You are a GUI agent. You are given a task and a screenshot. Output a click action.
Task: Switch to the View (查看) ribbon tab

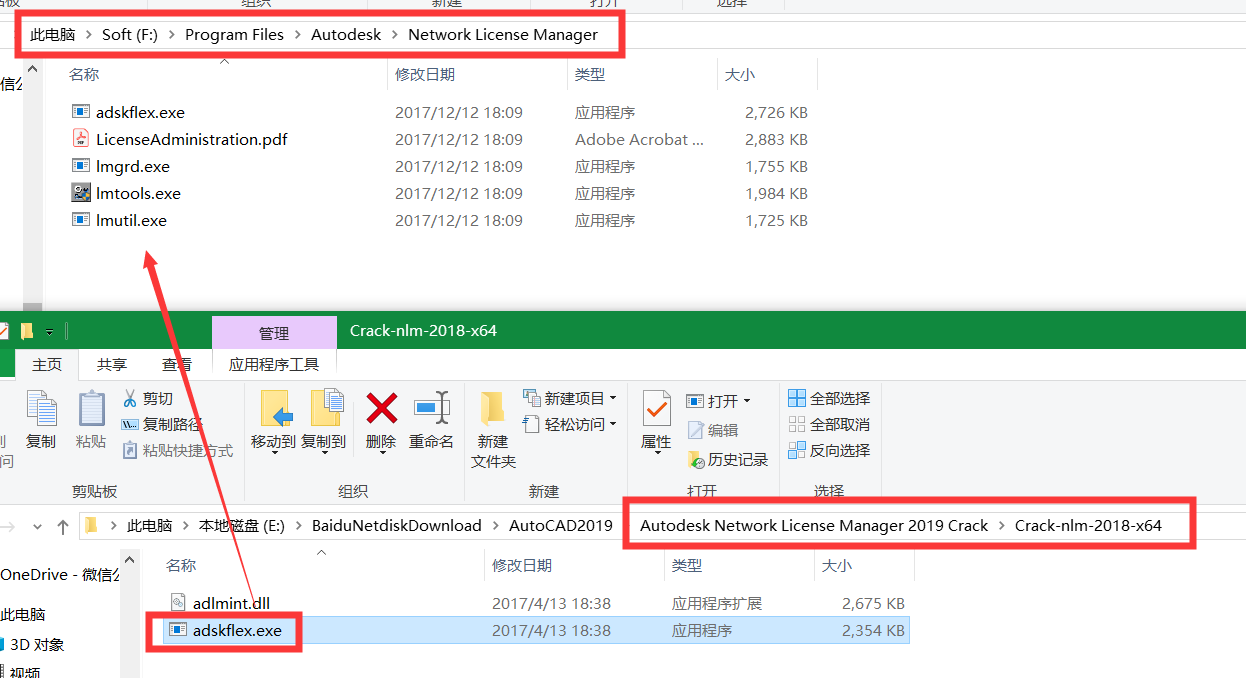tap(177, 364)
